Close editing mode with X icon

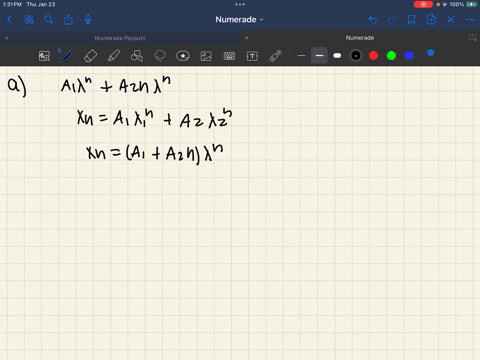click(x=451, y=20)
